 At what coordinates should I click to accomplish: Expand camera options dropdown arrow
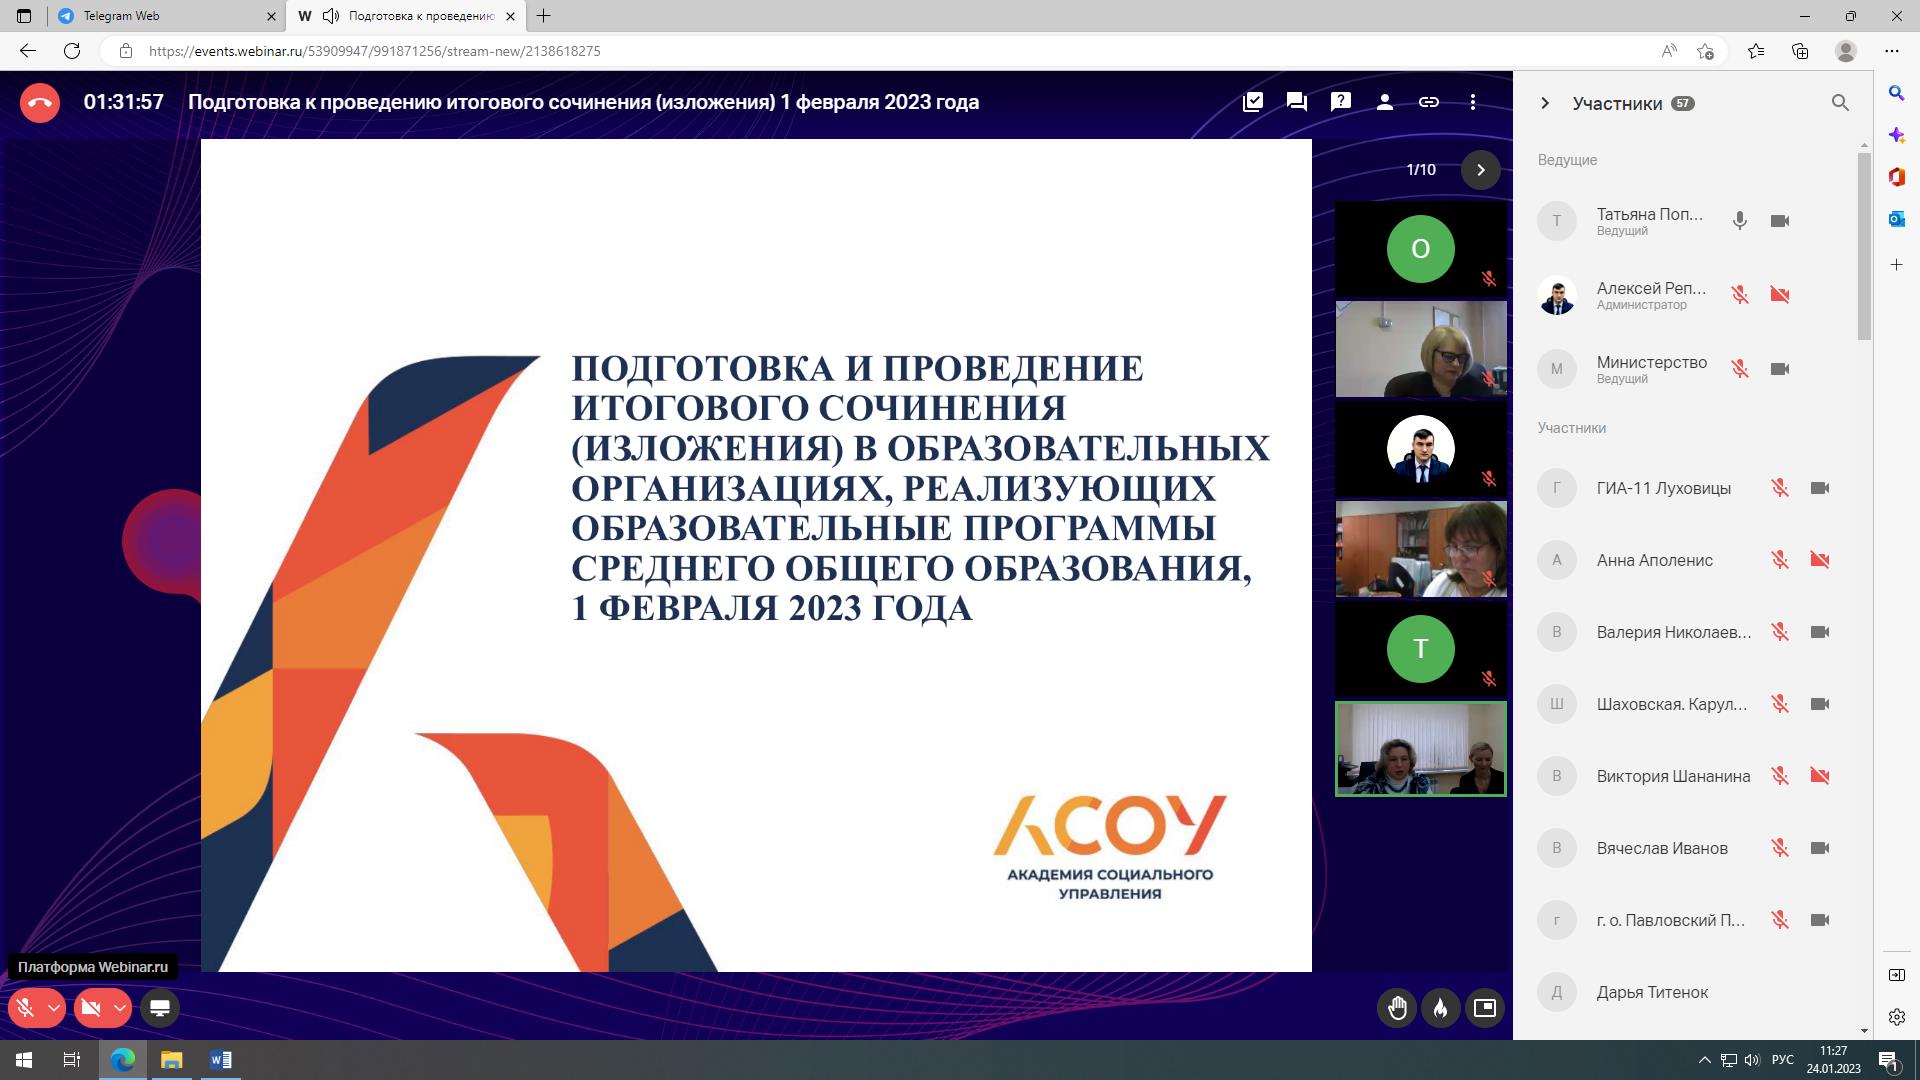[119, 1008]
